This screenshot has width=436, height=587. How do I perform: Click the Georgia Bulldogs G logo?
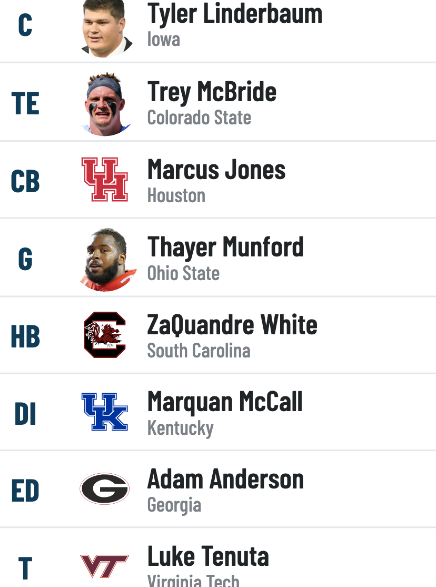105,489
